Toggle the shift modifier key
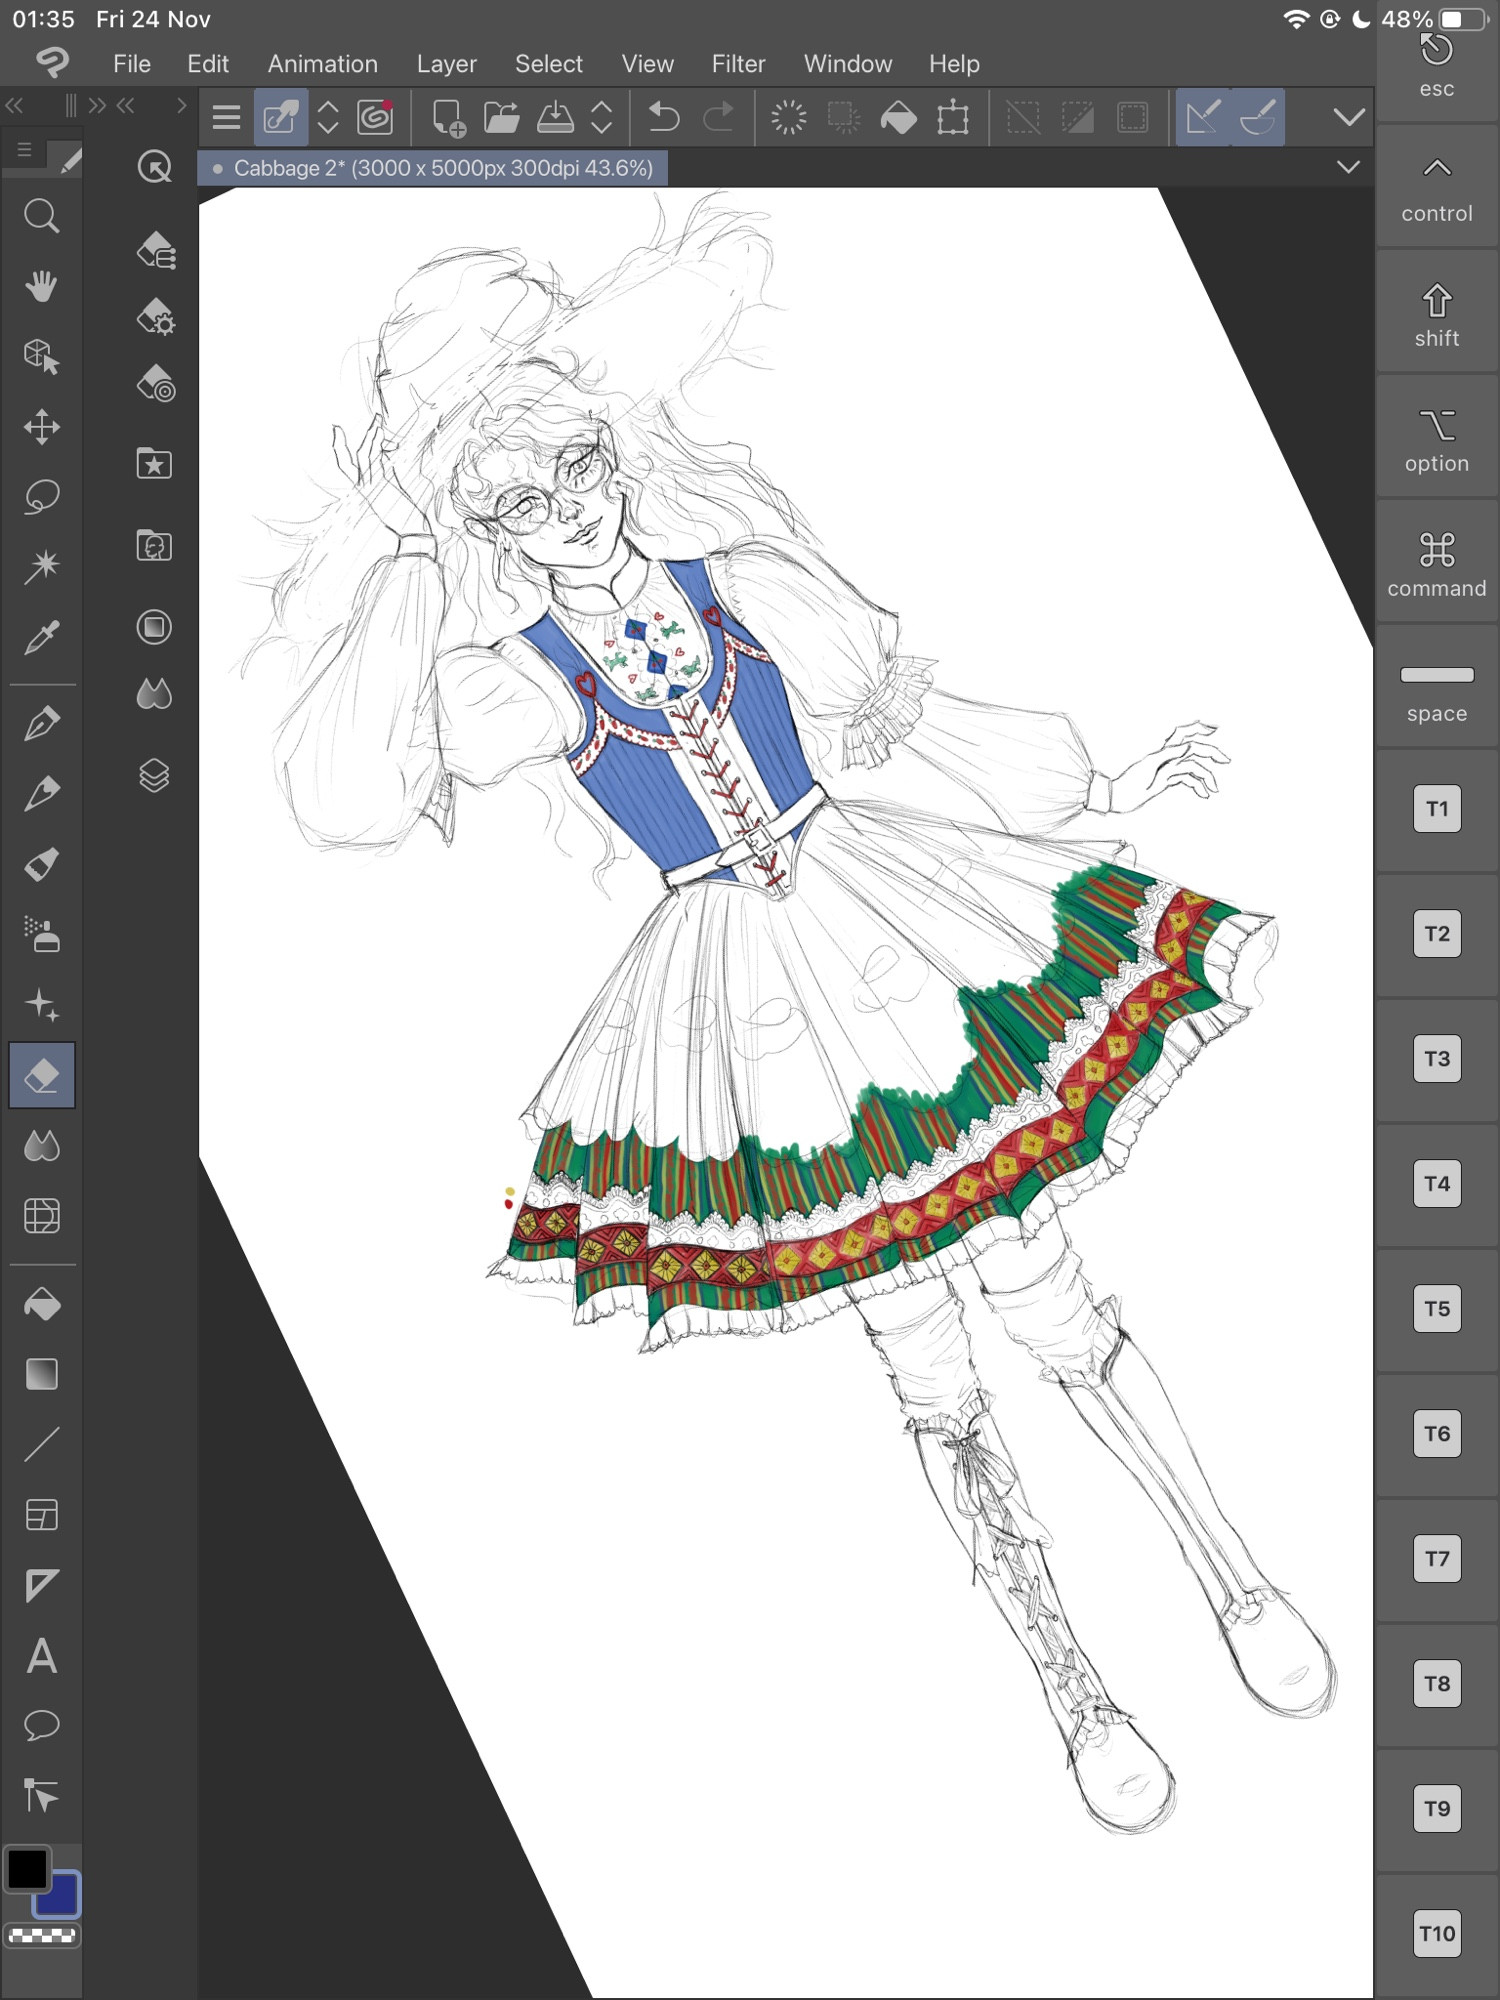The width and height of the screenshot is (1500, 2000). click(1437, 311)
